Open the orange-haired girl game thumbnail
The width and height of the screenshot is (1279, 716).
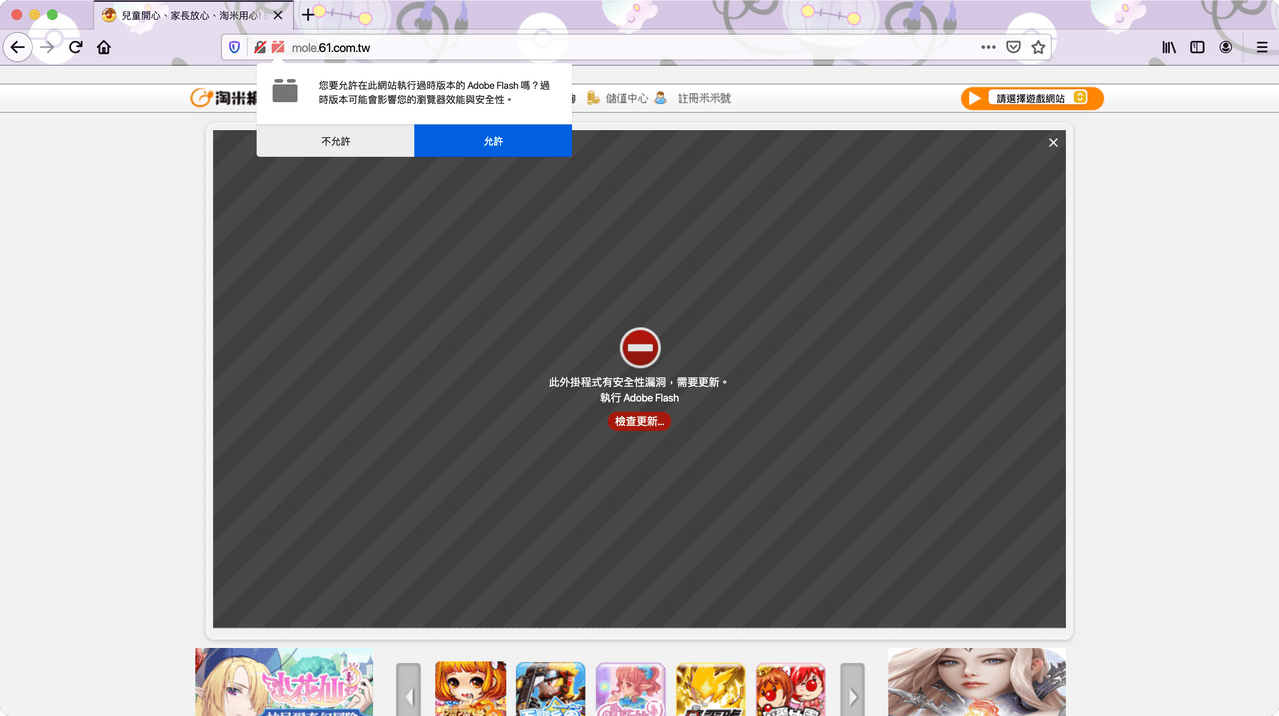(470, 689)
